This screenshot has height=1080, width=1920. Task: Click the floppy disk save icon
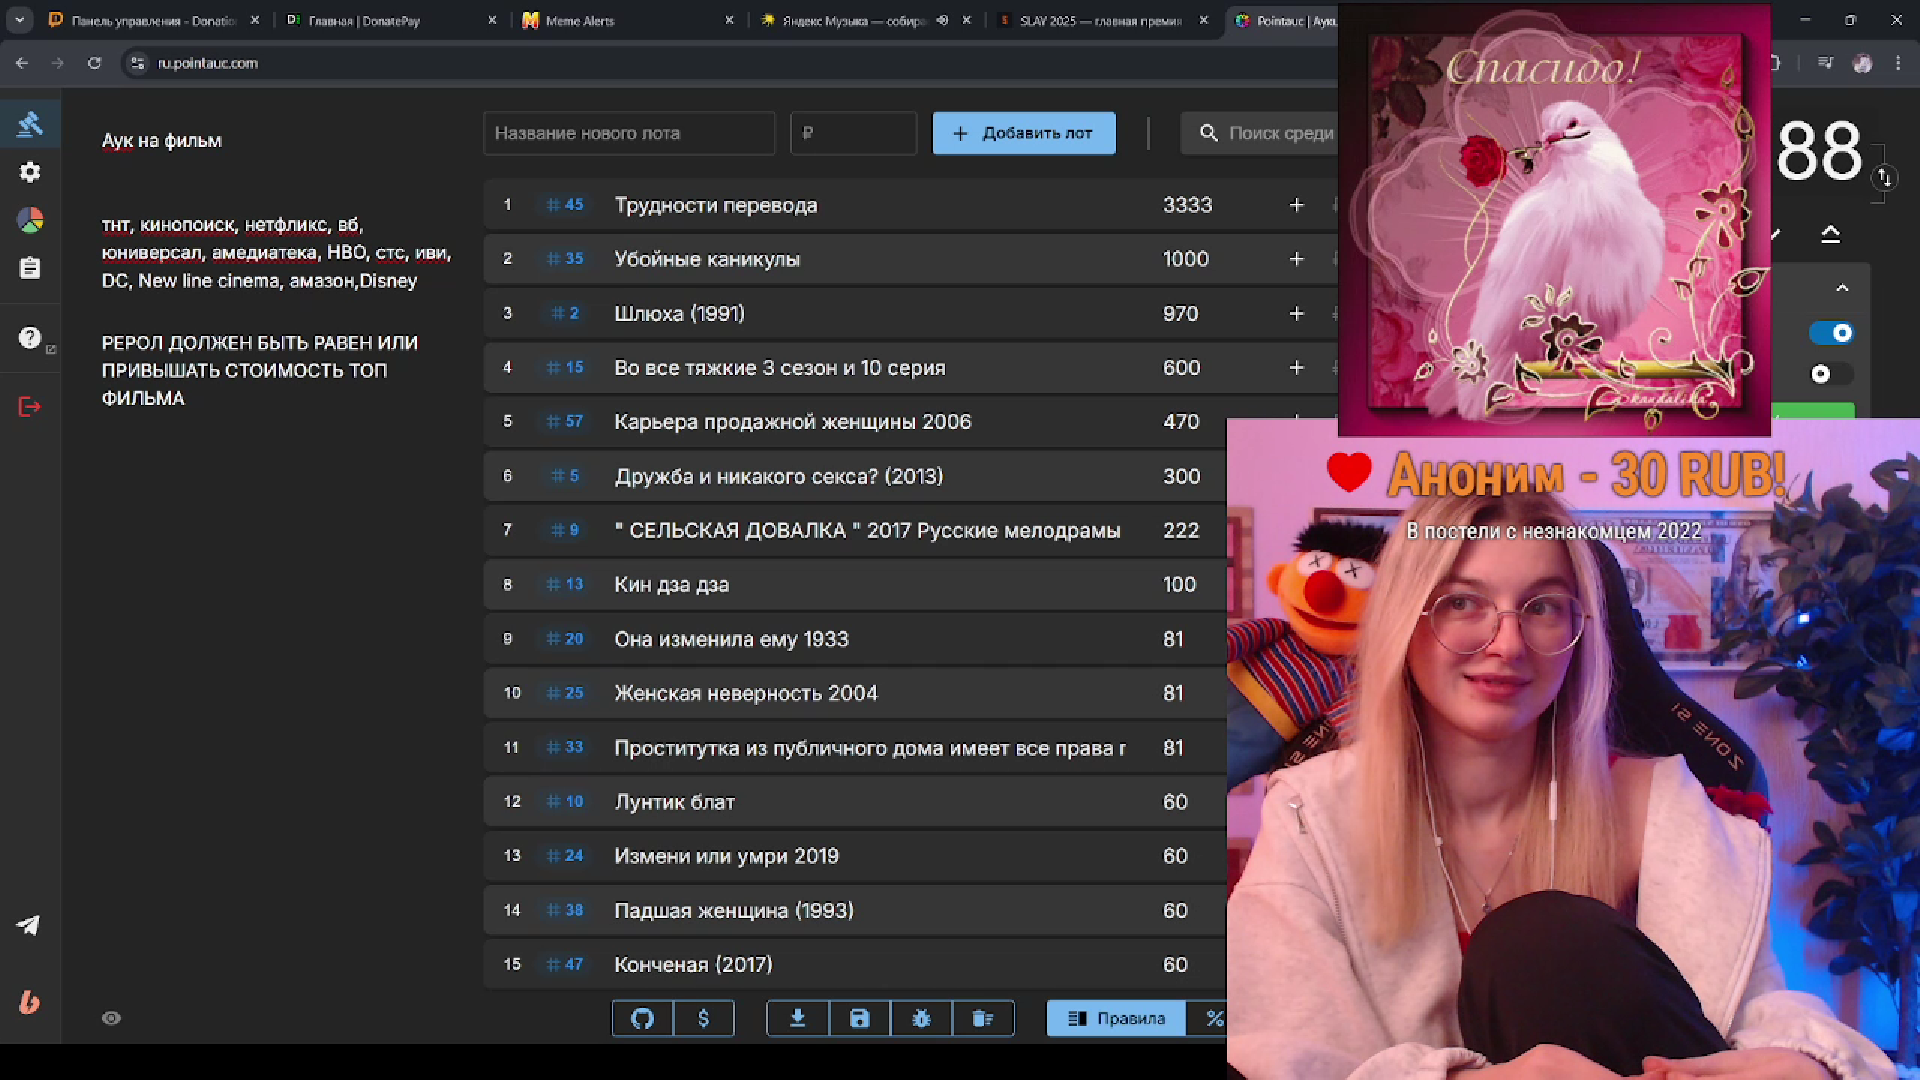tap(859, 1018)
